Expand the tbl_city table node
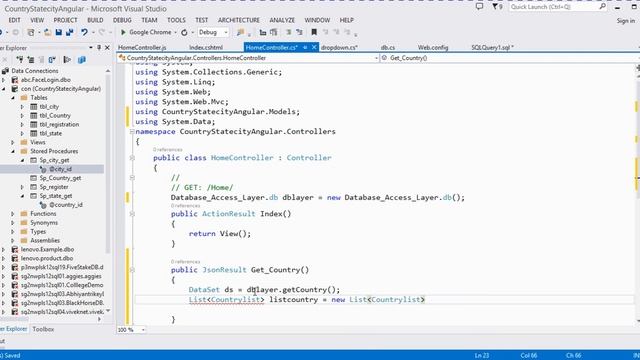 tap(22, 107)
